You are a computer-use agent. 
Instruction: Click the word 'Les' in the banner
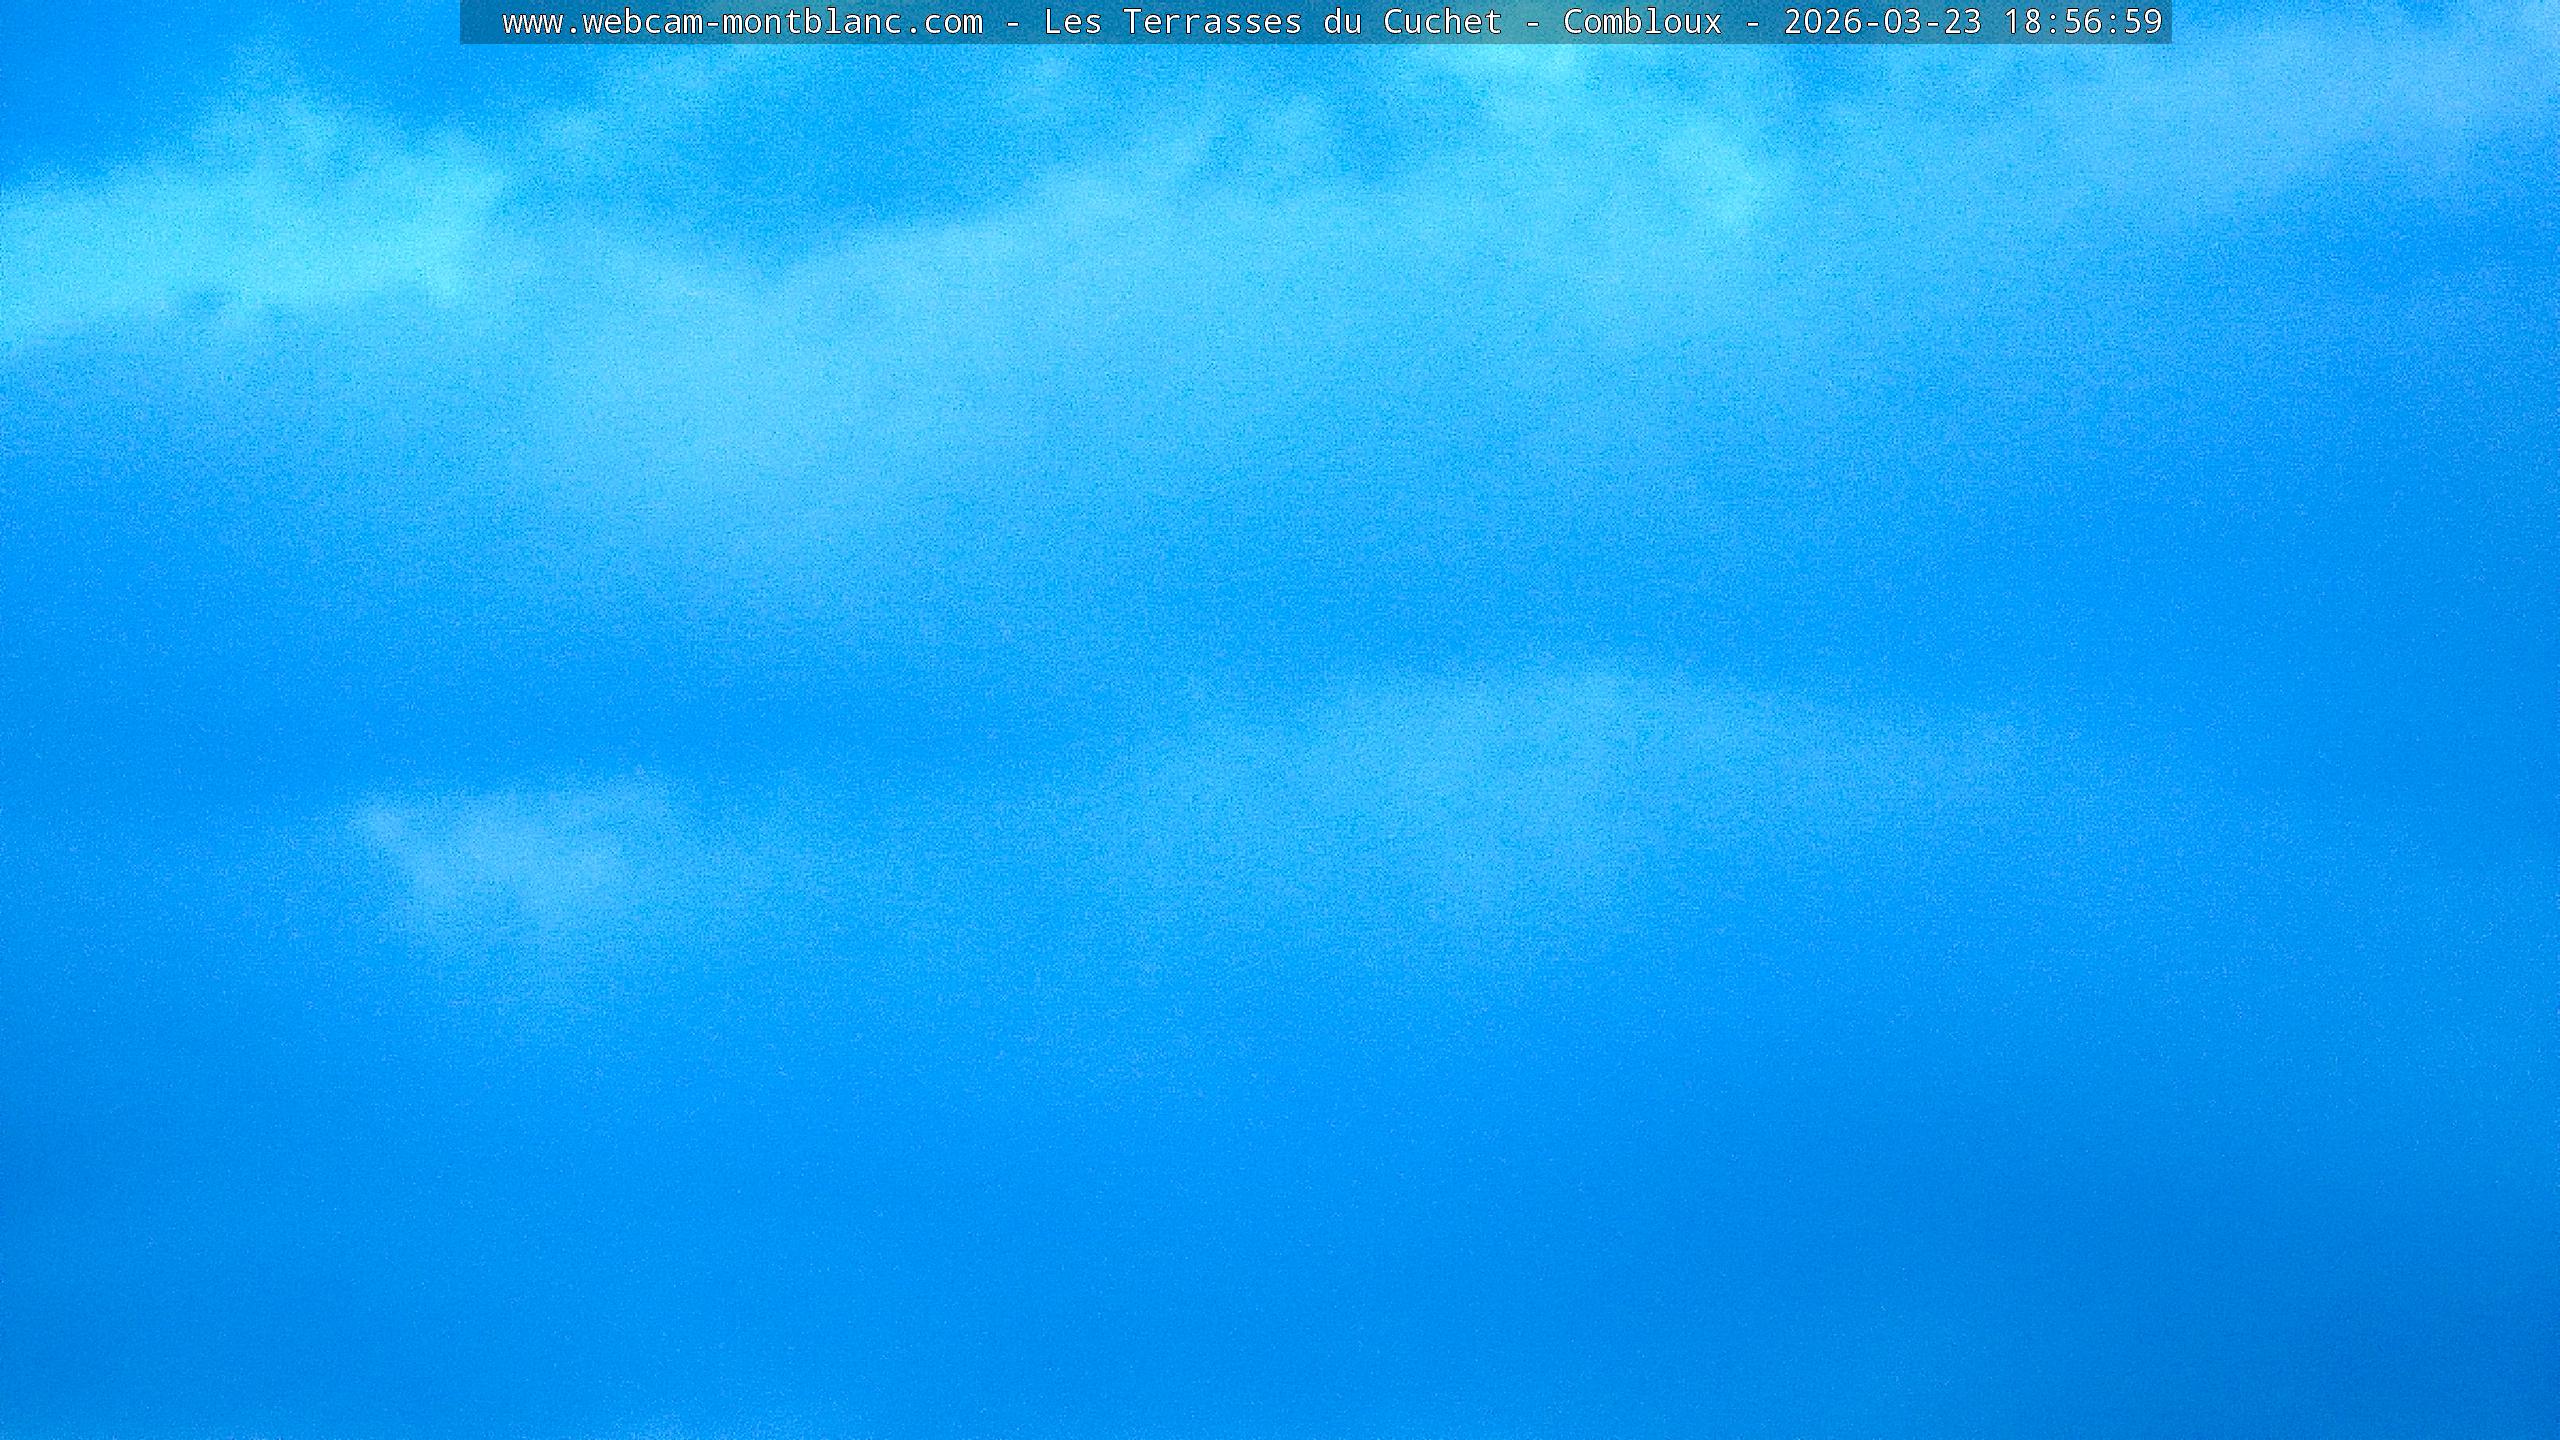click(x=1072, y=22)
